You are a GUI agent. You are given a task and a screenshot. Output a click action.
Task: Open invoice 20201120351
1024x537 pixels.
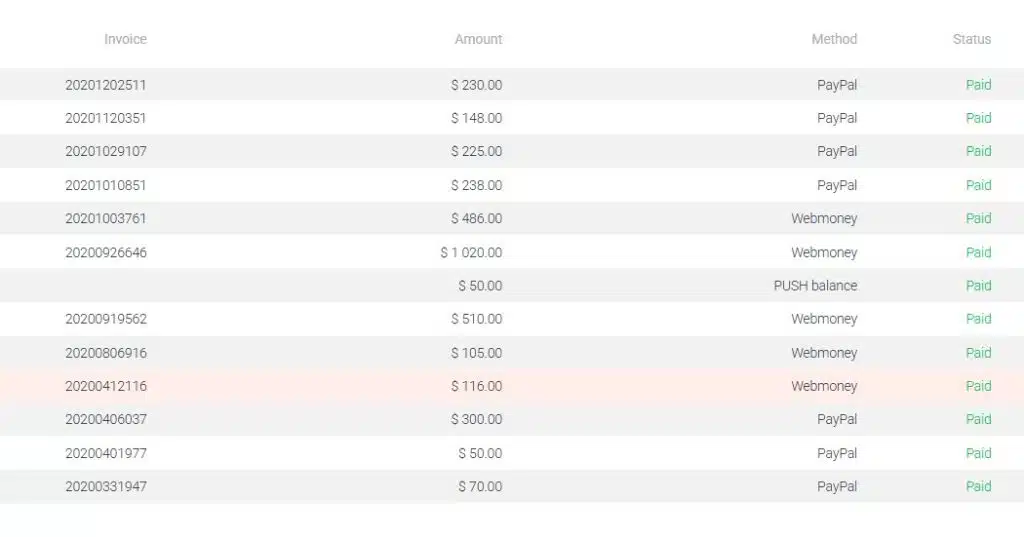click(x=106, y=118)
